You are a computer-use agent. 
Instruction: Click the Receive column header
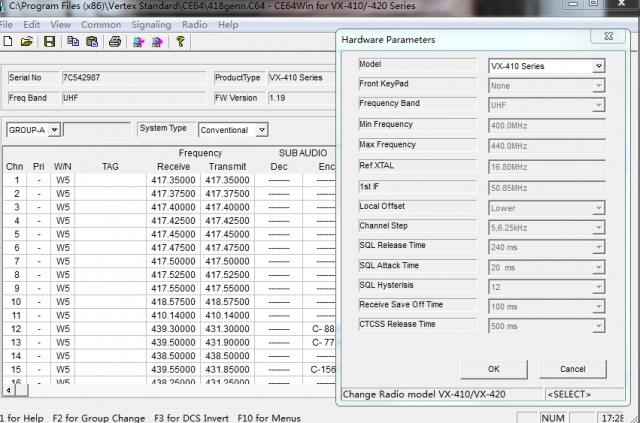coord(173,167)
